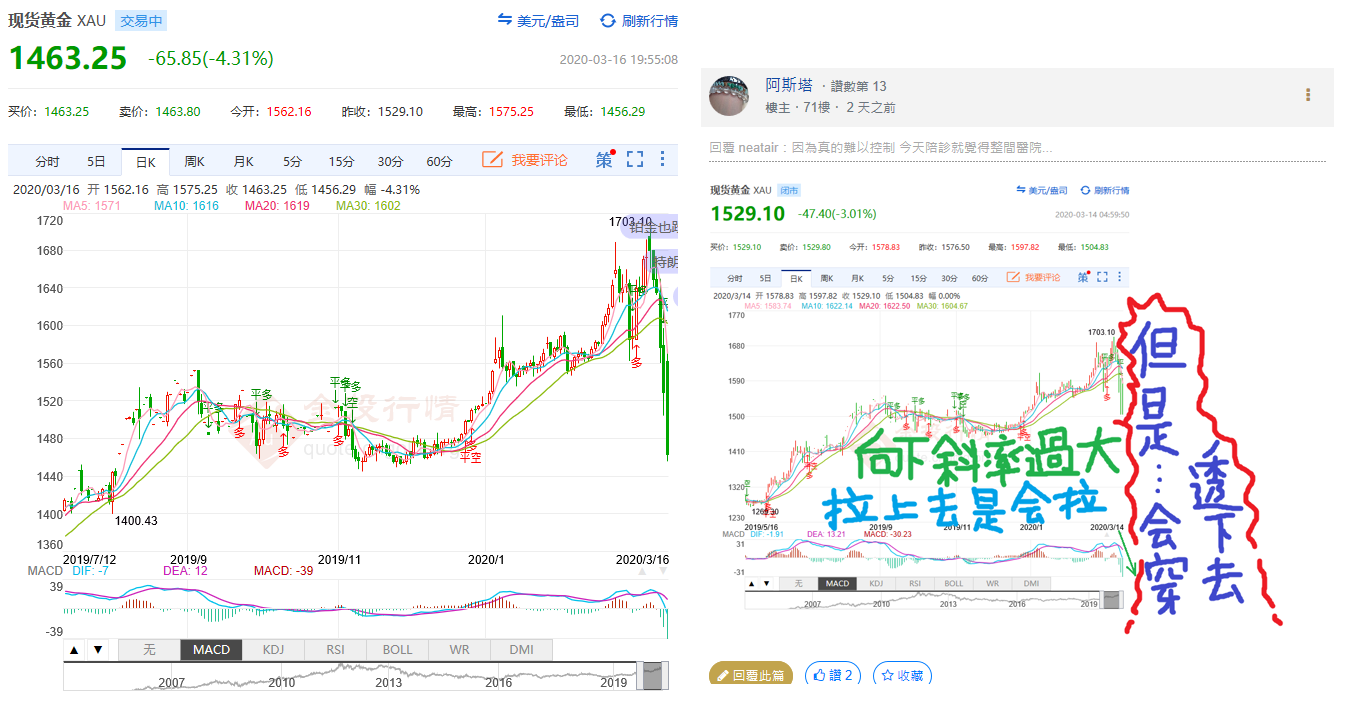Click the 回覆 neatair quoted reply text
This screenshot has height=711, width=1352.
tap(881, 148)
